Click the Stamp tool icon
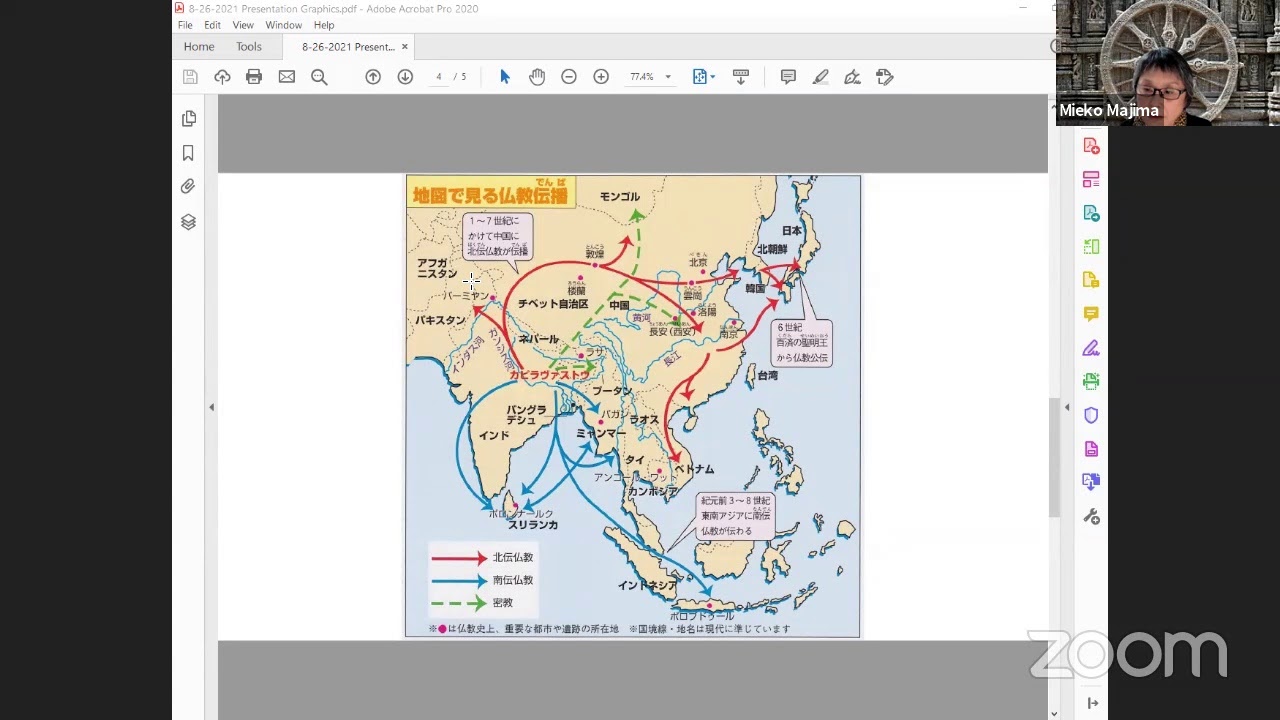The width and height of the screenshot is (1280, 720). tap(884, 77)
